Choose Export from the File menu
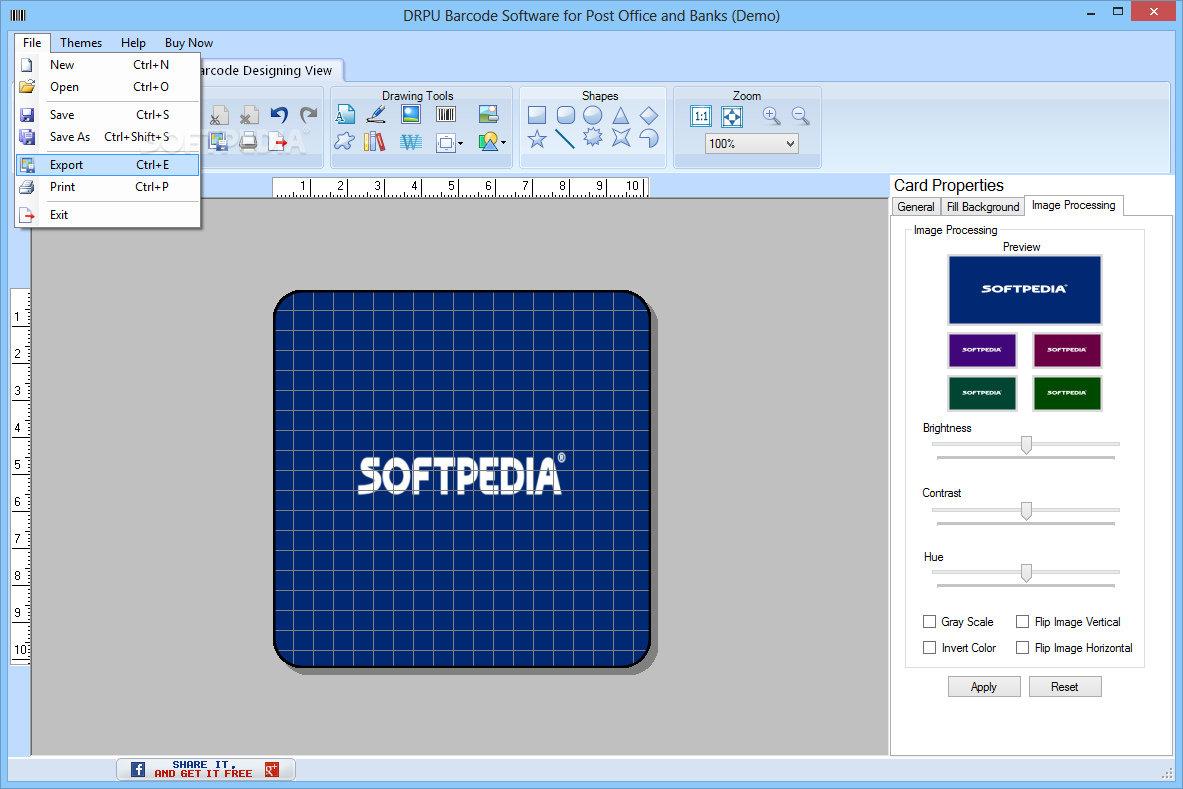The image size is (1183, 789). coord(107,164)
